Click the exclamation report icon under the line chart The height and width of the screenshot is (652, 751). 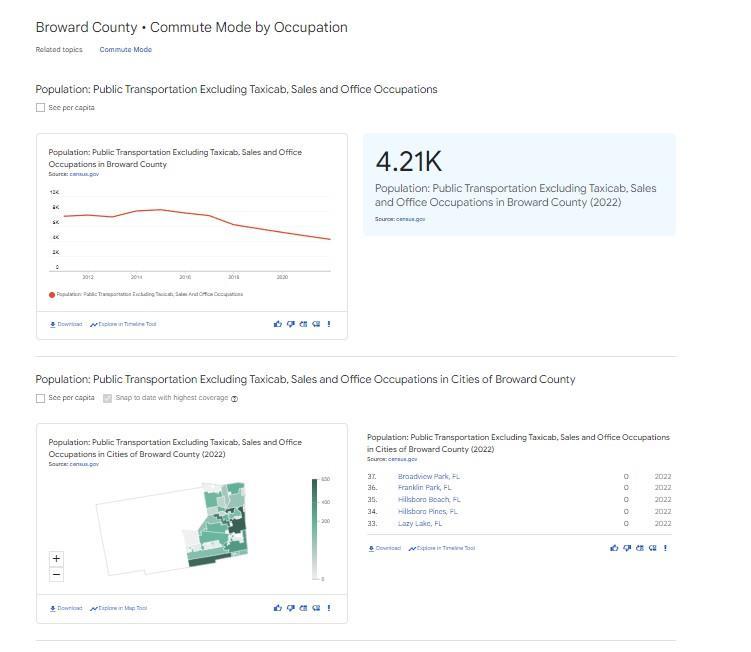pos(329,324)
